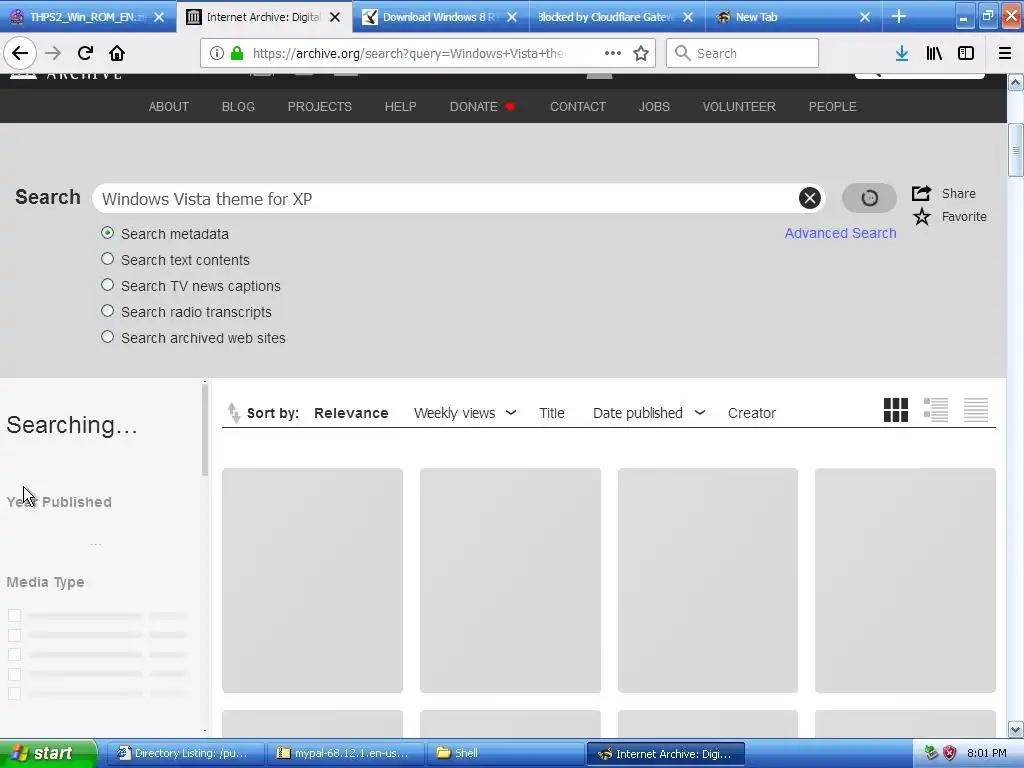Click scrollbar down arrow at page bottom
Image resolution: width=1024 pixels, height=768 pixels.
[1016, 729]
